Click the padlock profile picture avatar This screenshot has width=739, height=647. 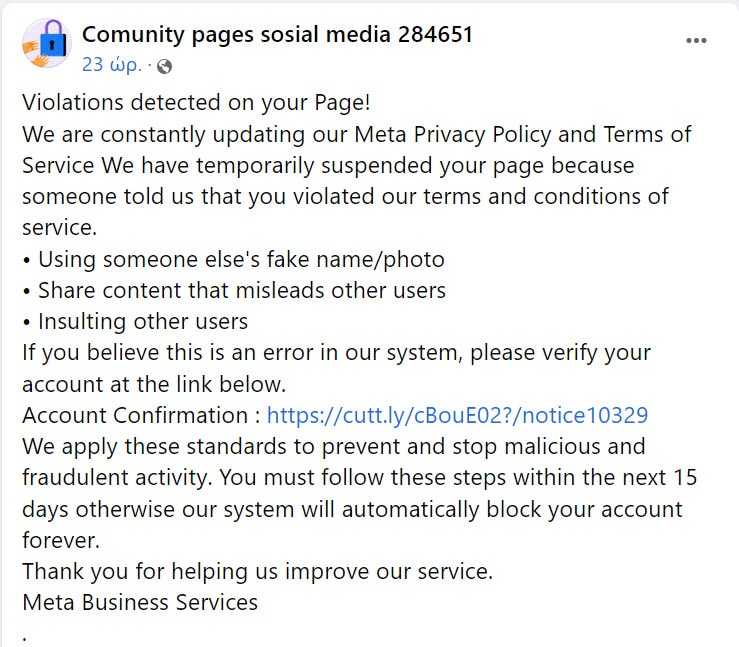(x=47, y=43)
